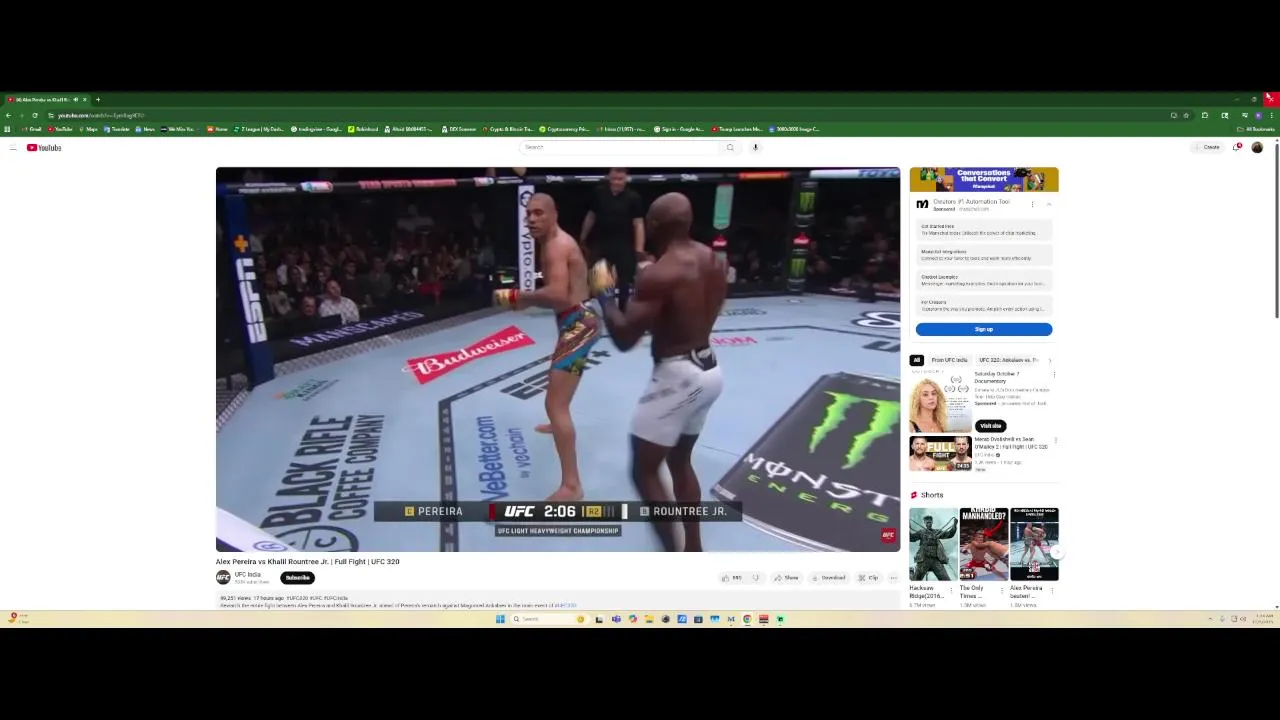Image resolution: width=1280 pixels, height=720 pixels.
Task: Create a Clip of the video
Action: click(x=868, y=578)
